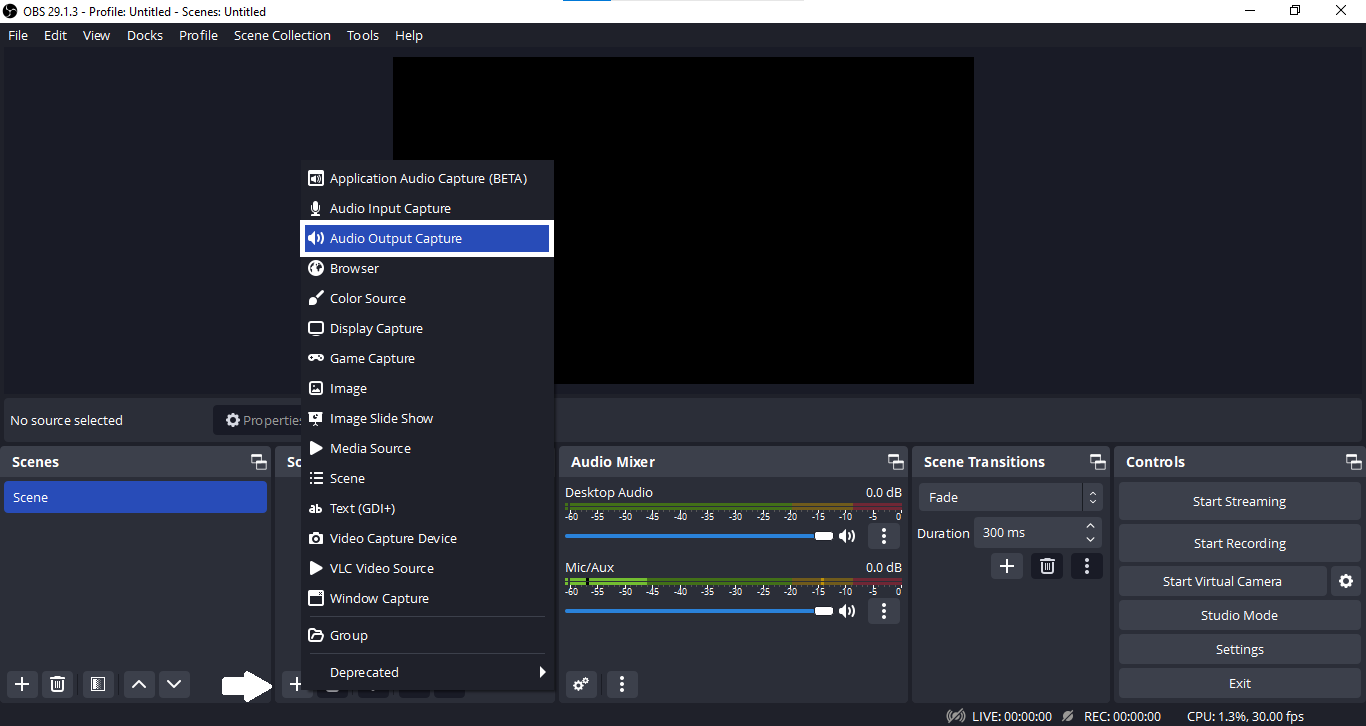
Task: Add a new scene with plus icon
Action: (x=22, y=684)
